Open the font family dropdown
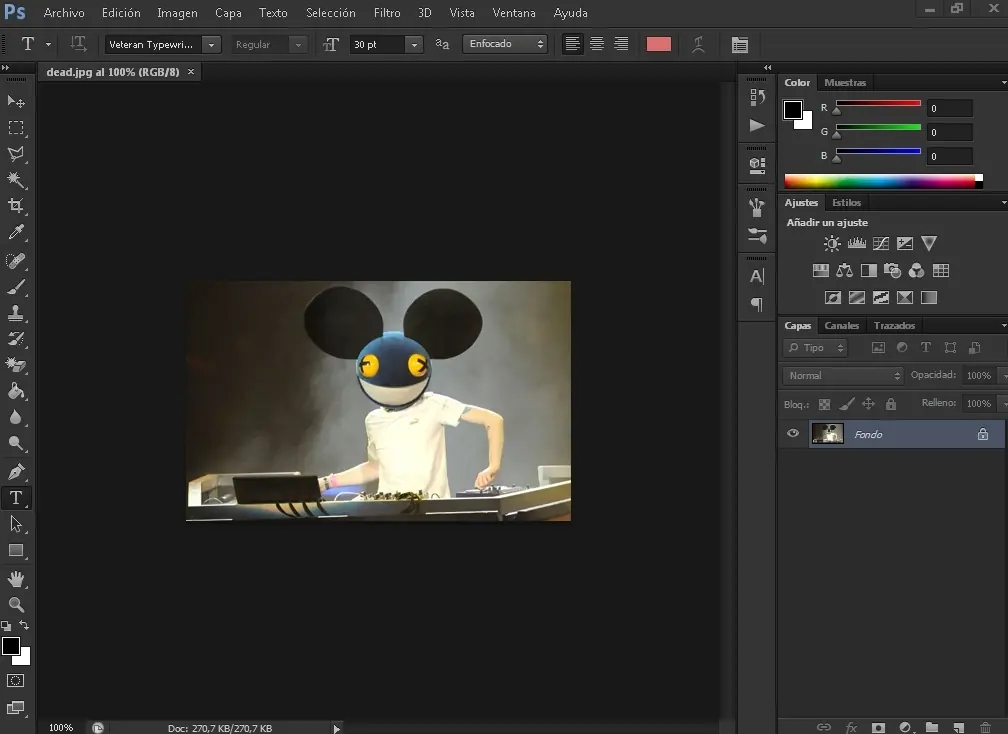Image resolution: width=1008 pixels, height=734 pixels. pyautogui.click(x=211, y=45)
